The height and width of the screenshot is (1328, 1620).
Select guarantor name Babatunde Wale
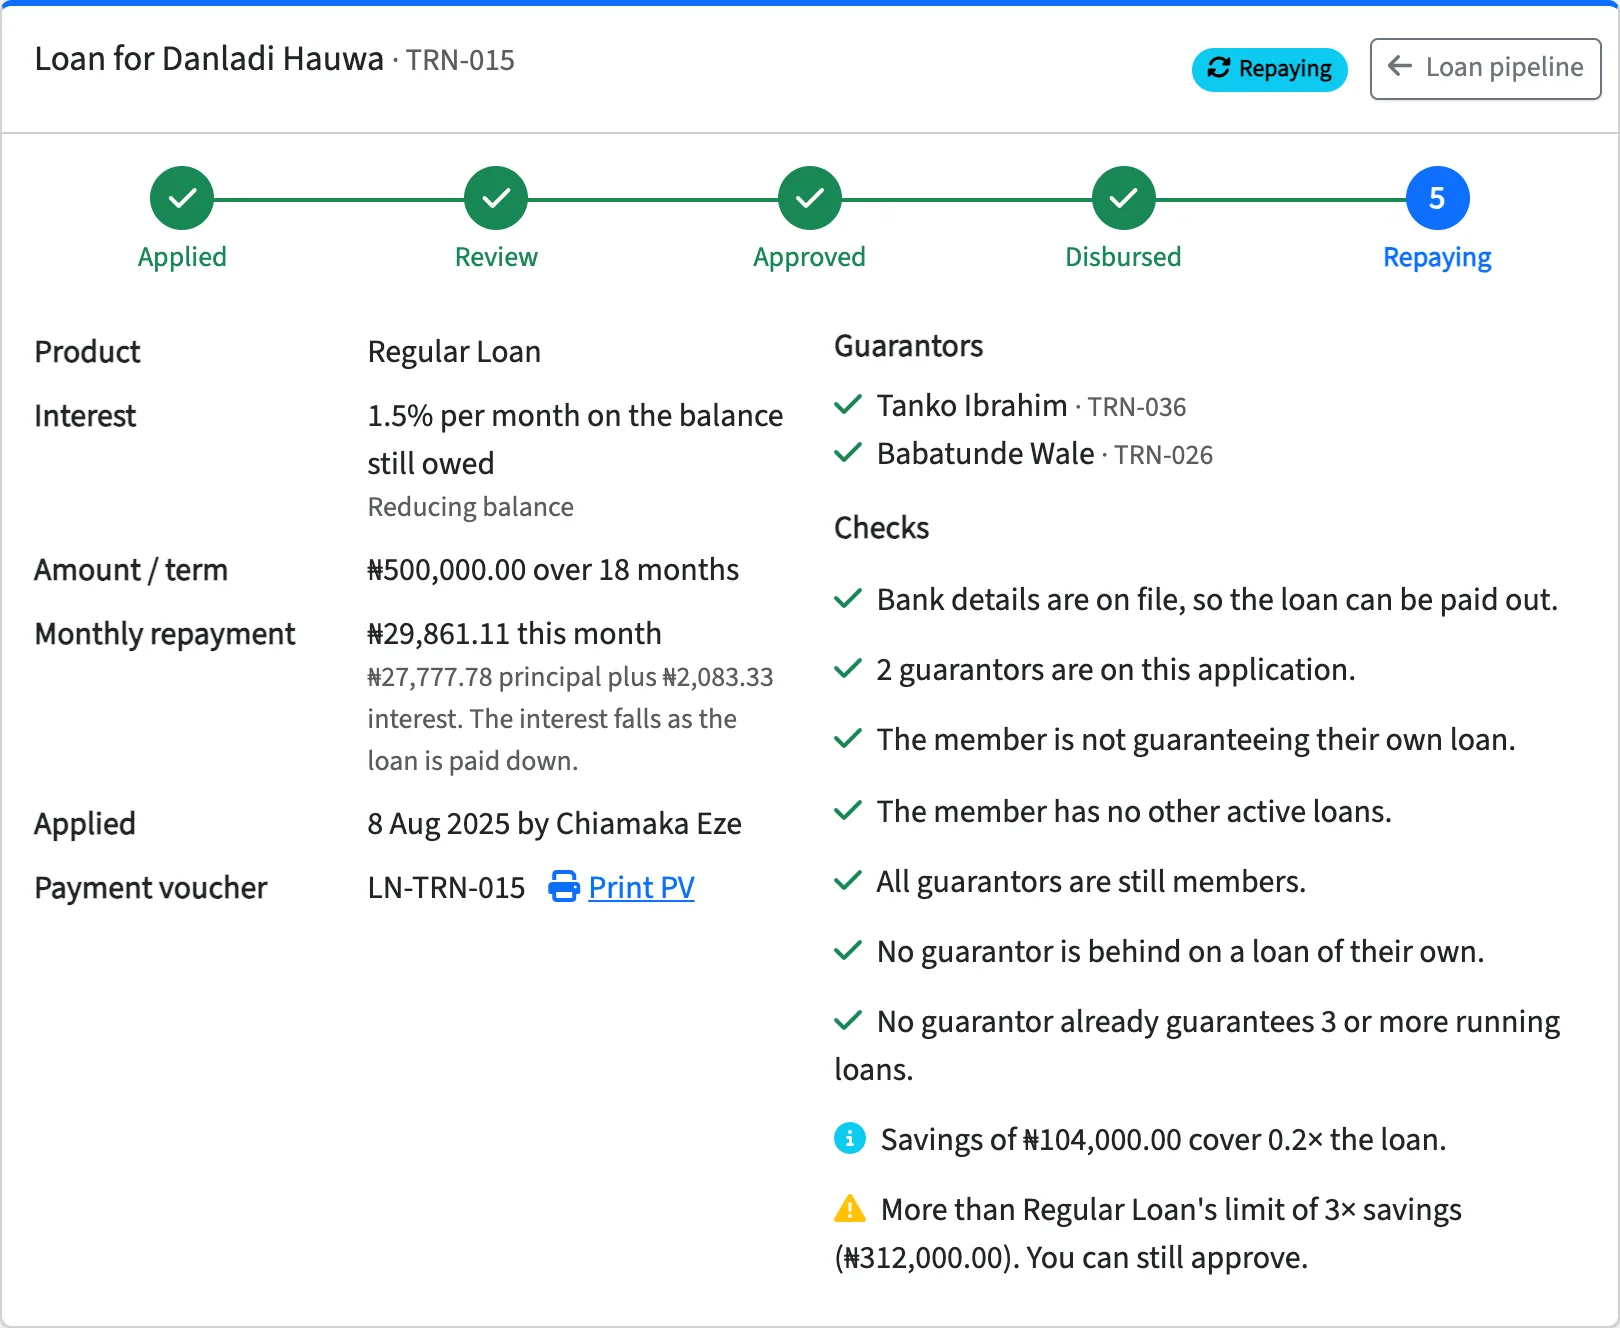[x=985, y=453]
